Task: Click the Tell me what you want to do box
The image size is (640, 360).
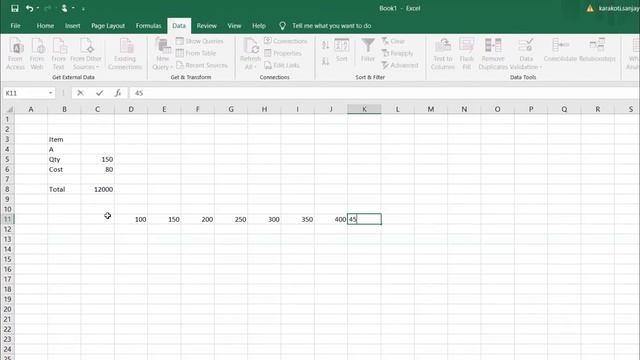Action: [331, 26]
